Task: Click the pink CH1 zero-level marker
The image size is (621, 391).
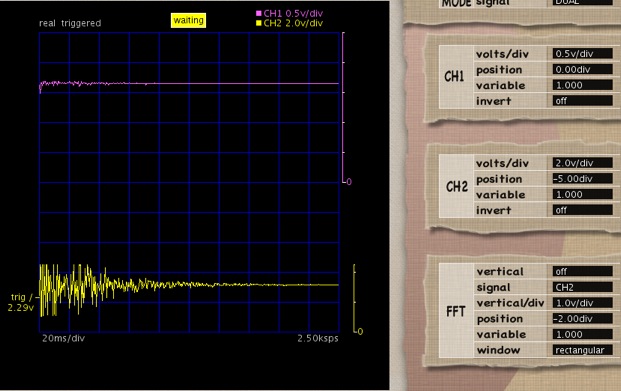Action: [349, 182]
